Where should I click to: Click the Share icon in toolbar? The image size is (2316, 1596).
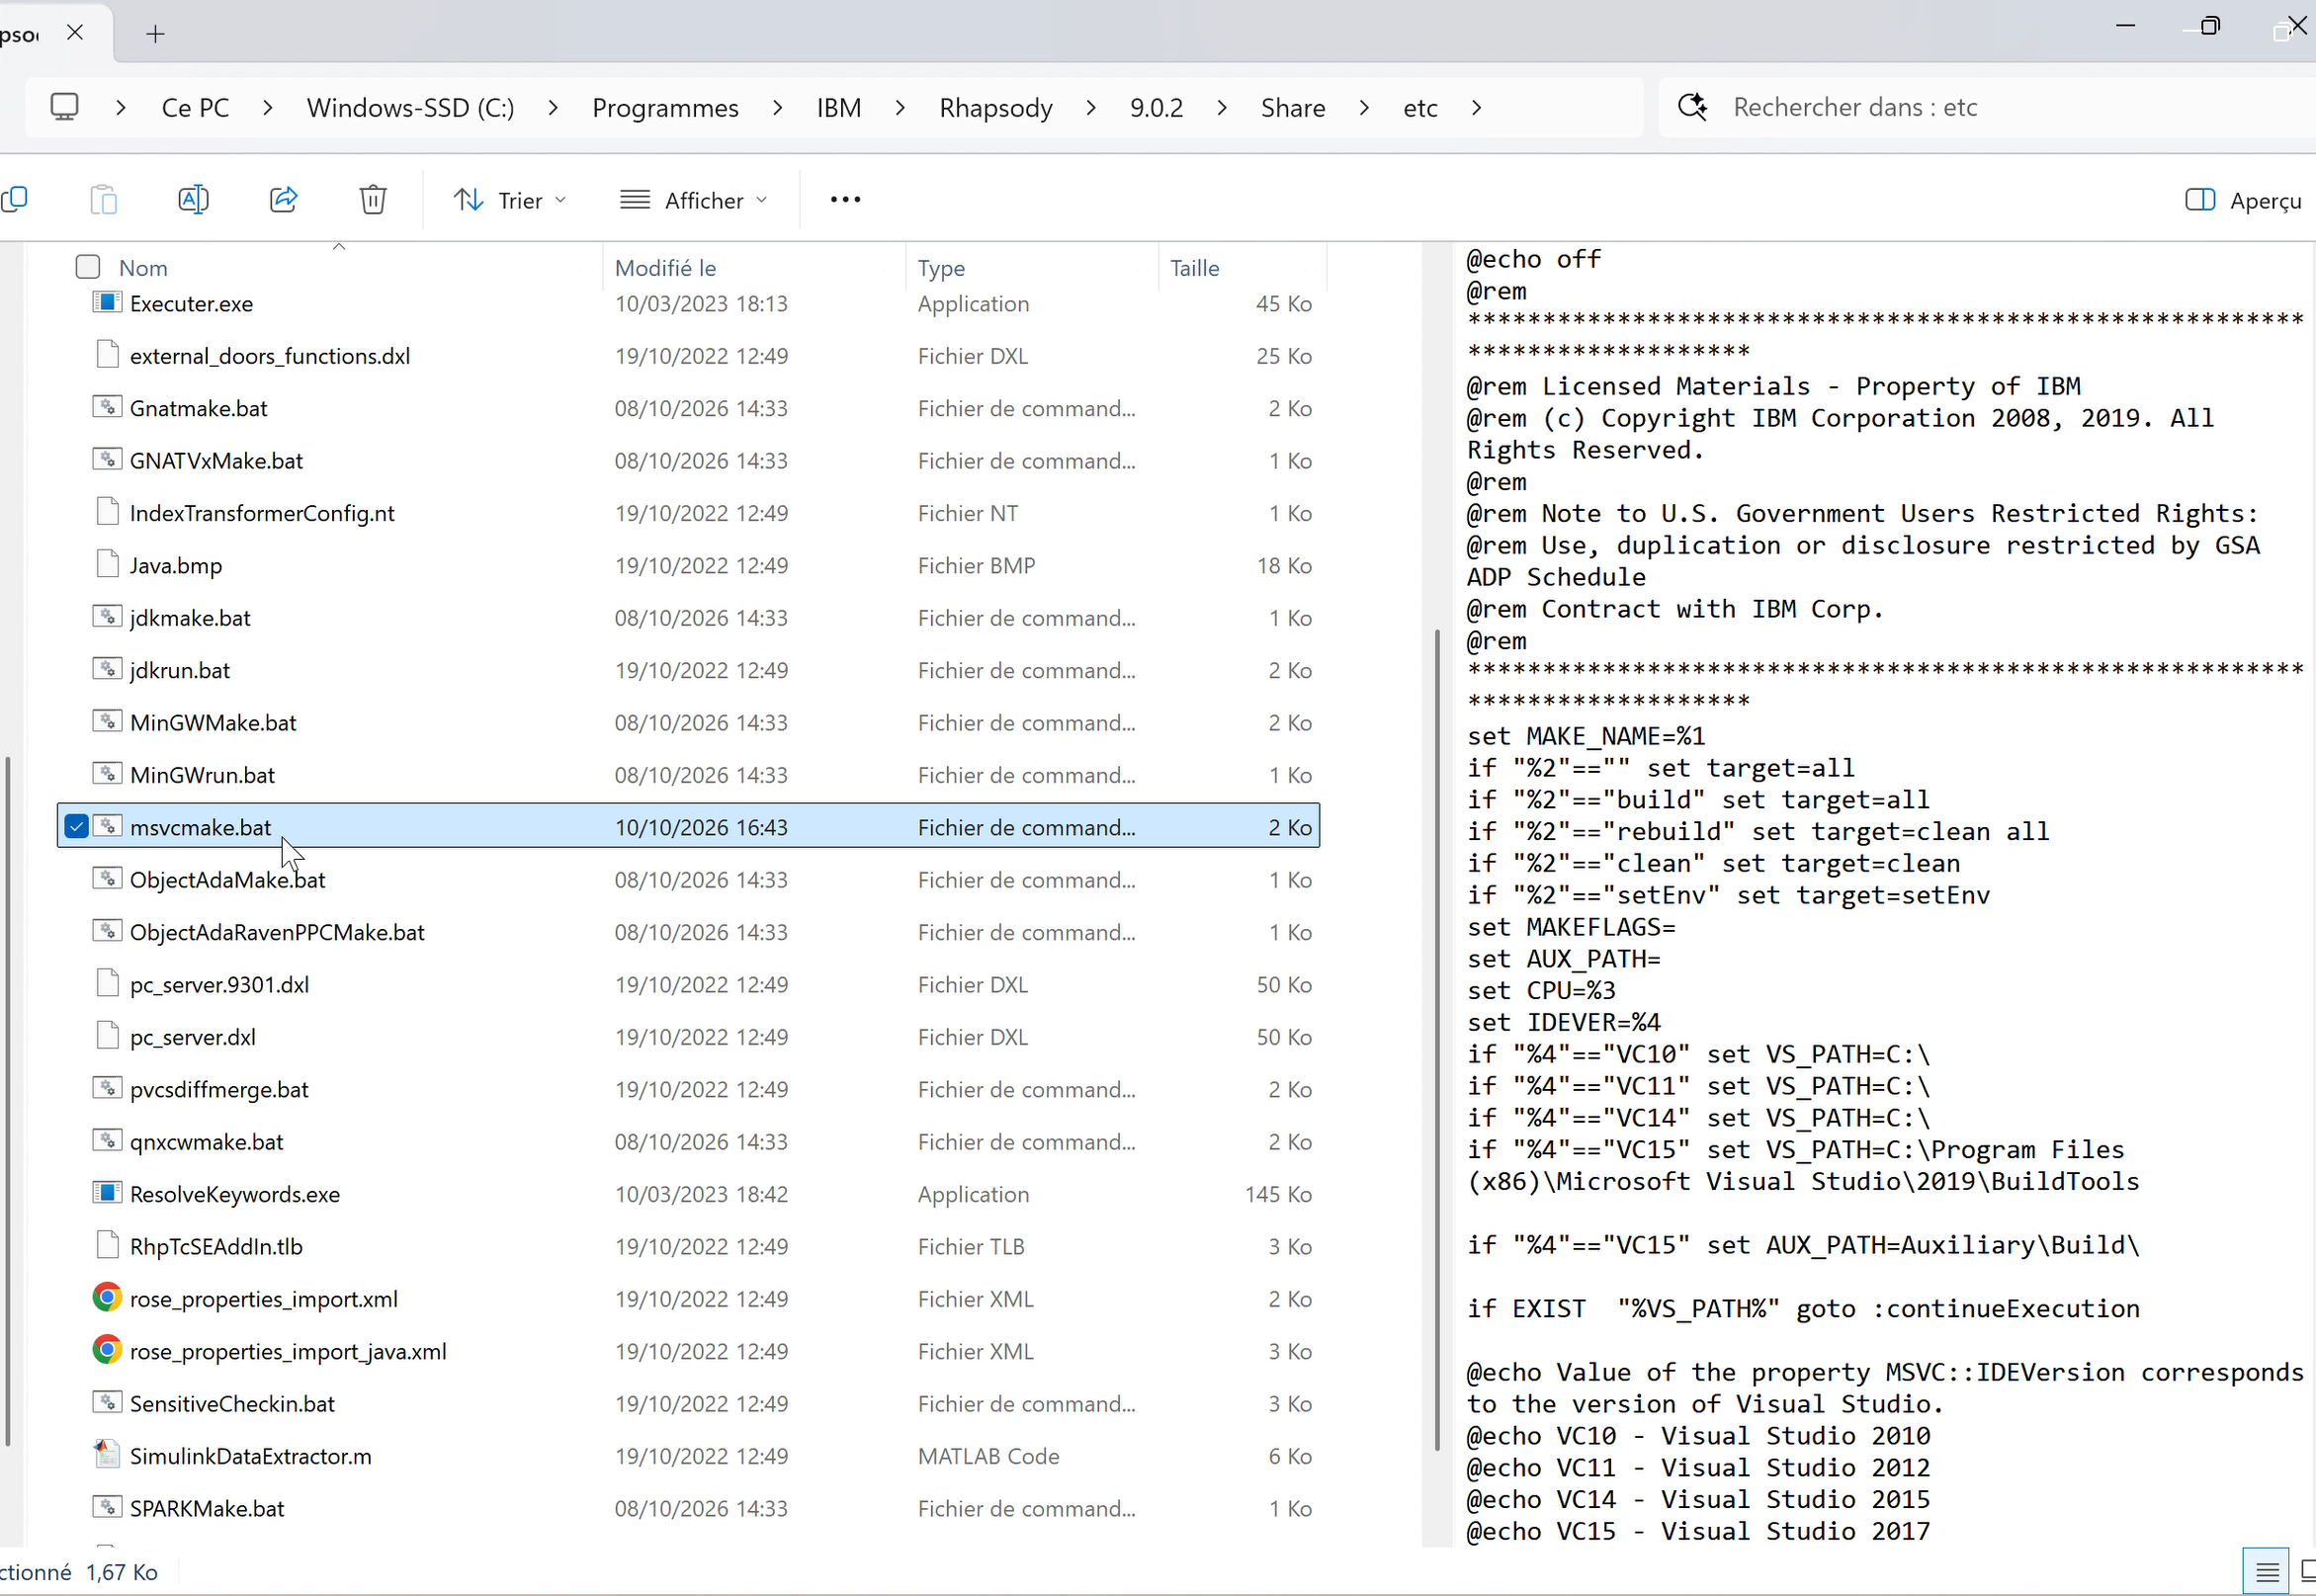[284, 200]
